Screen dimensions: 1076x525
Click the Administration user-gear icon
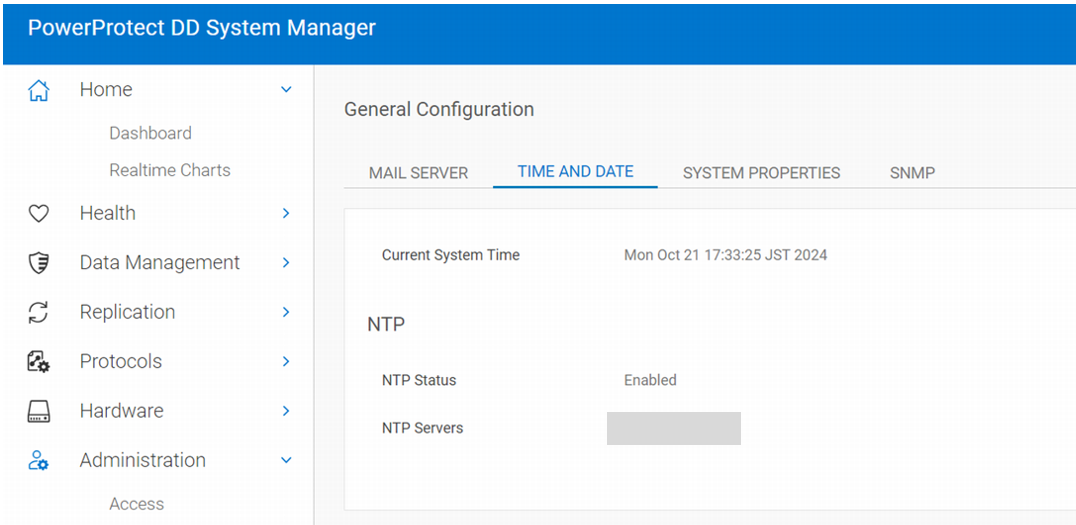(38, 460)
